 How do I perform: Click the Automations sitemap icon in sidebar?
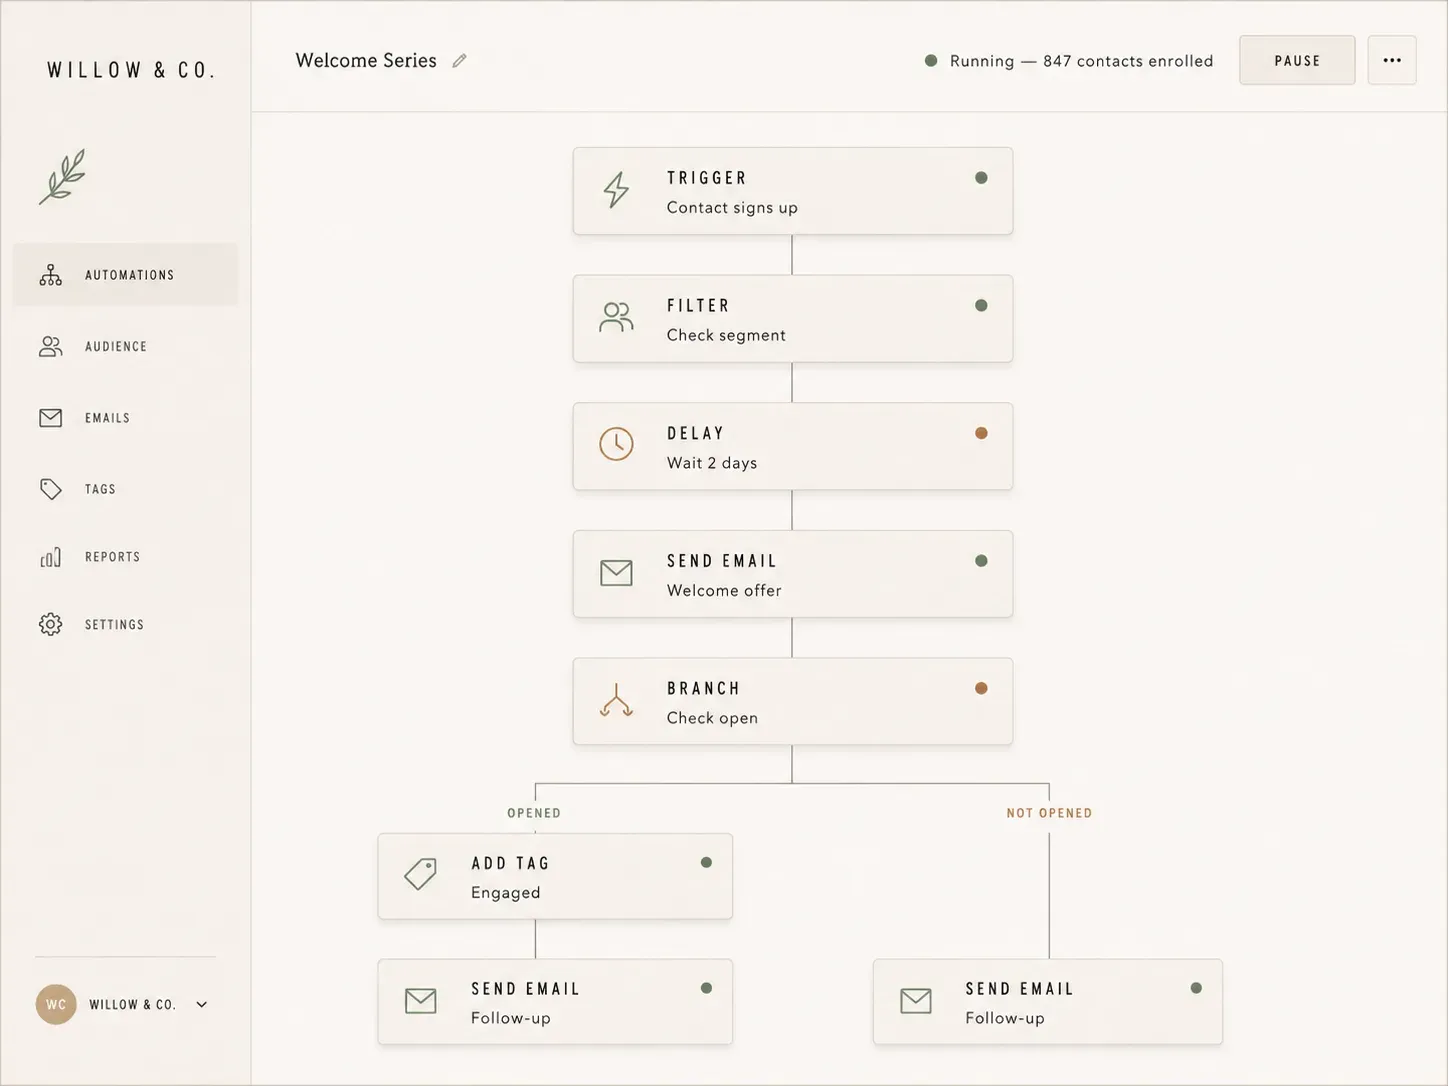click(x=51, y=275)
